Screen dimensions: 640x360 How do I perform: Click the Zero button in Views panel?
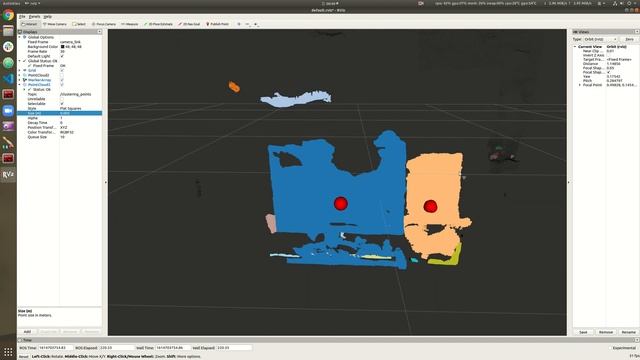point(629,39)
